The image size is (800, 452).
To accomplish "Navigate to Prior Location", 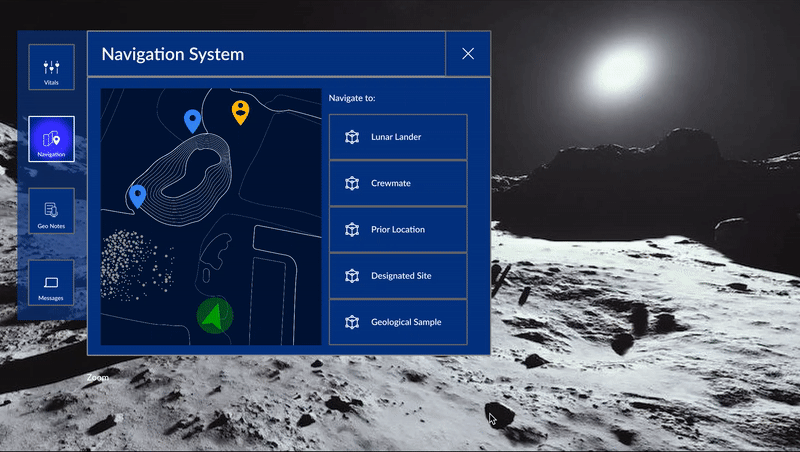I will pos(398,230).
